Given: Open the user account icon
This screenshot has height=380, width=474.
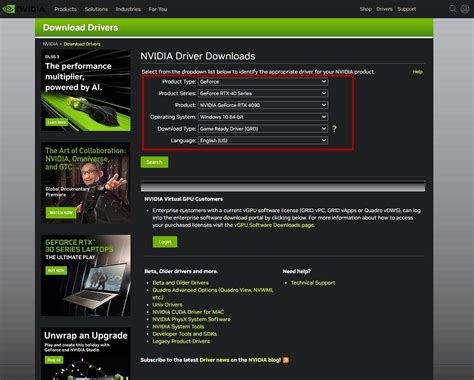Looking at the screenshot, I should point(465,9).
